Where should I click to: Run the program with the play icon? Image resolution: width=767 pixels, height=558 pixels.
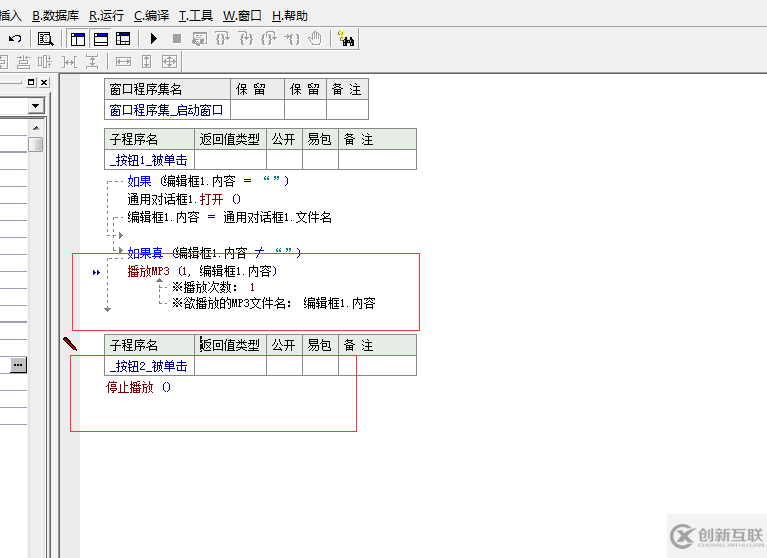pyautogui.click(x=154, y=39)
